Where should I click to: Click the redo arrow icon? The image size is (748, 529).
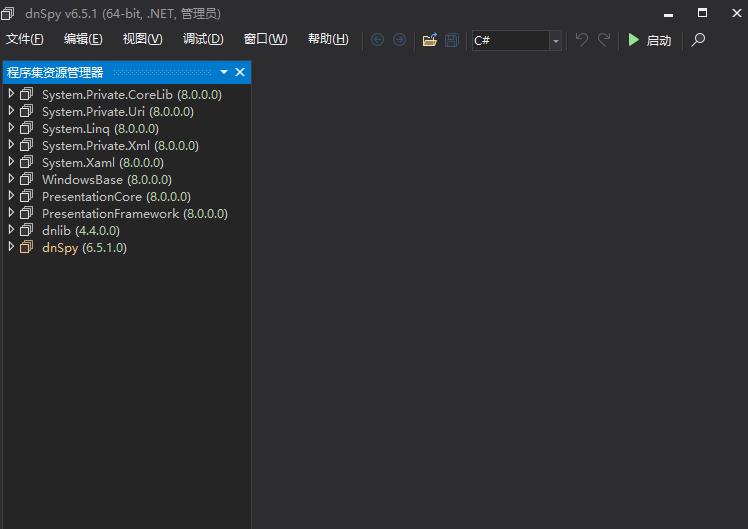click(x=604, y=40)
